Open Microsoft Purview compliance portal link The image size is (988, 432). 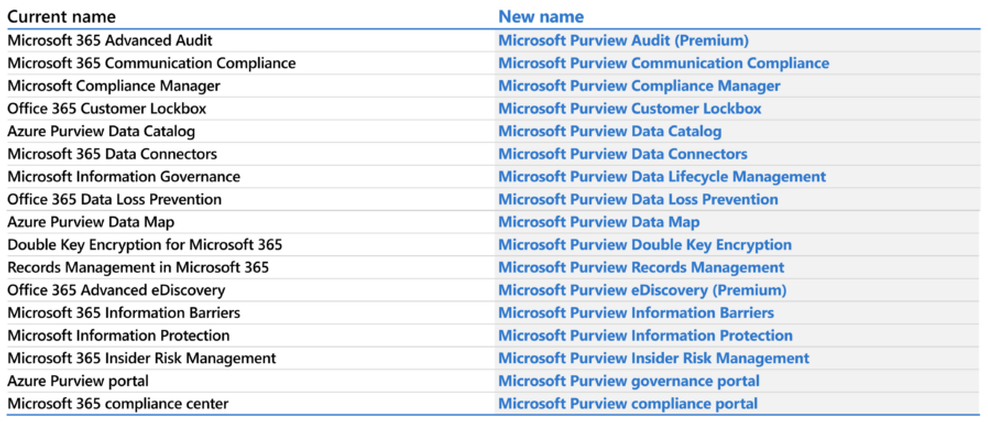coord(628,404)
